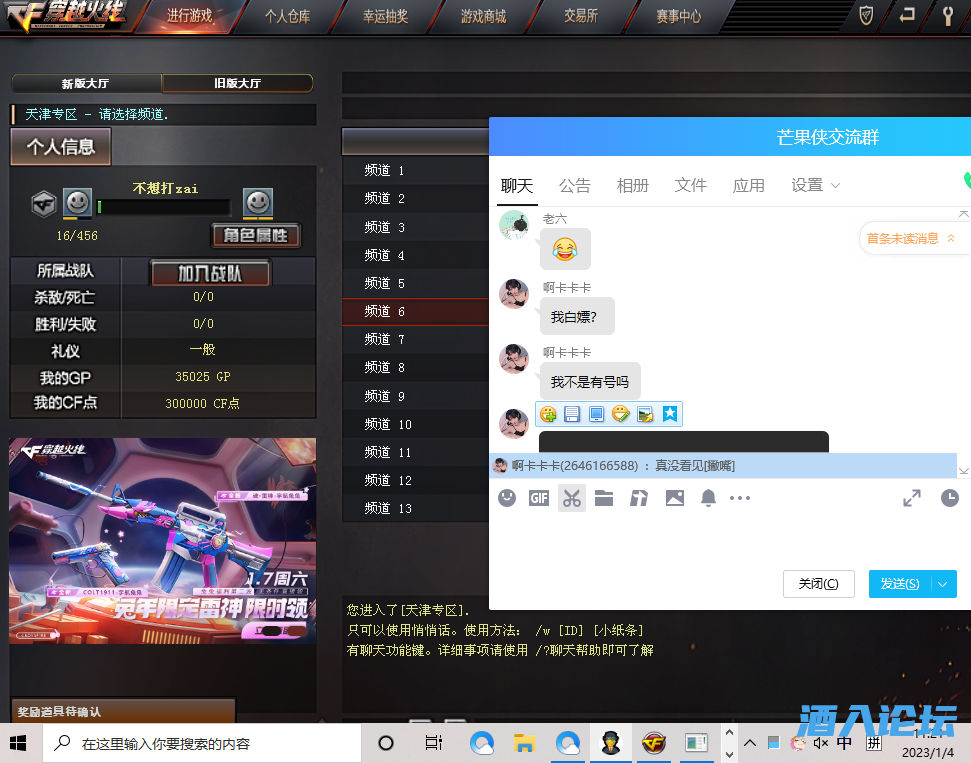This screenshot has height=763, width=971.
Task: Open chat history clock icon
Action: pos(949,498)
